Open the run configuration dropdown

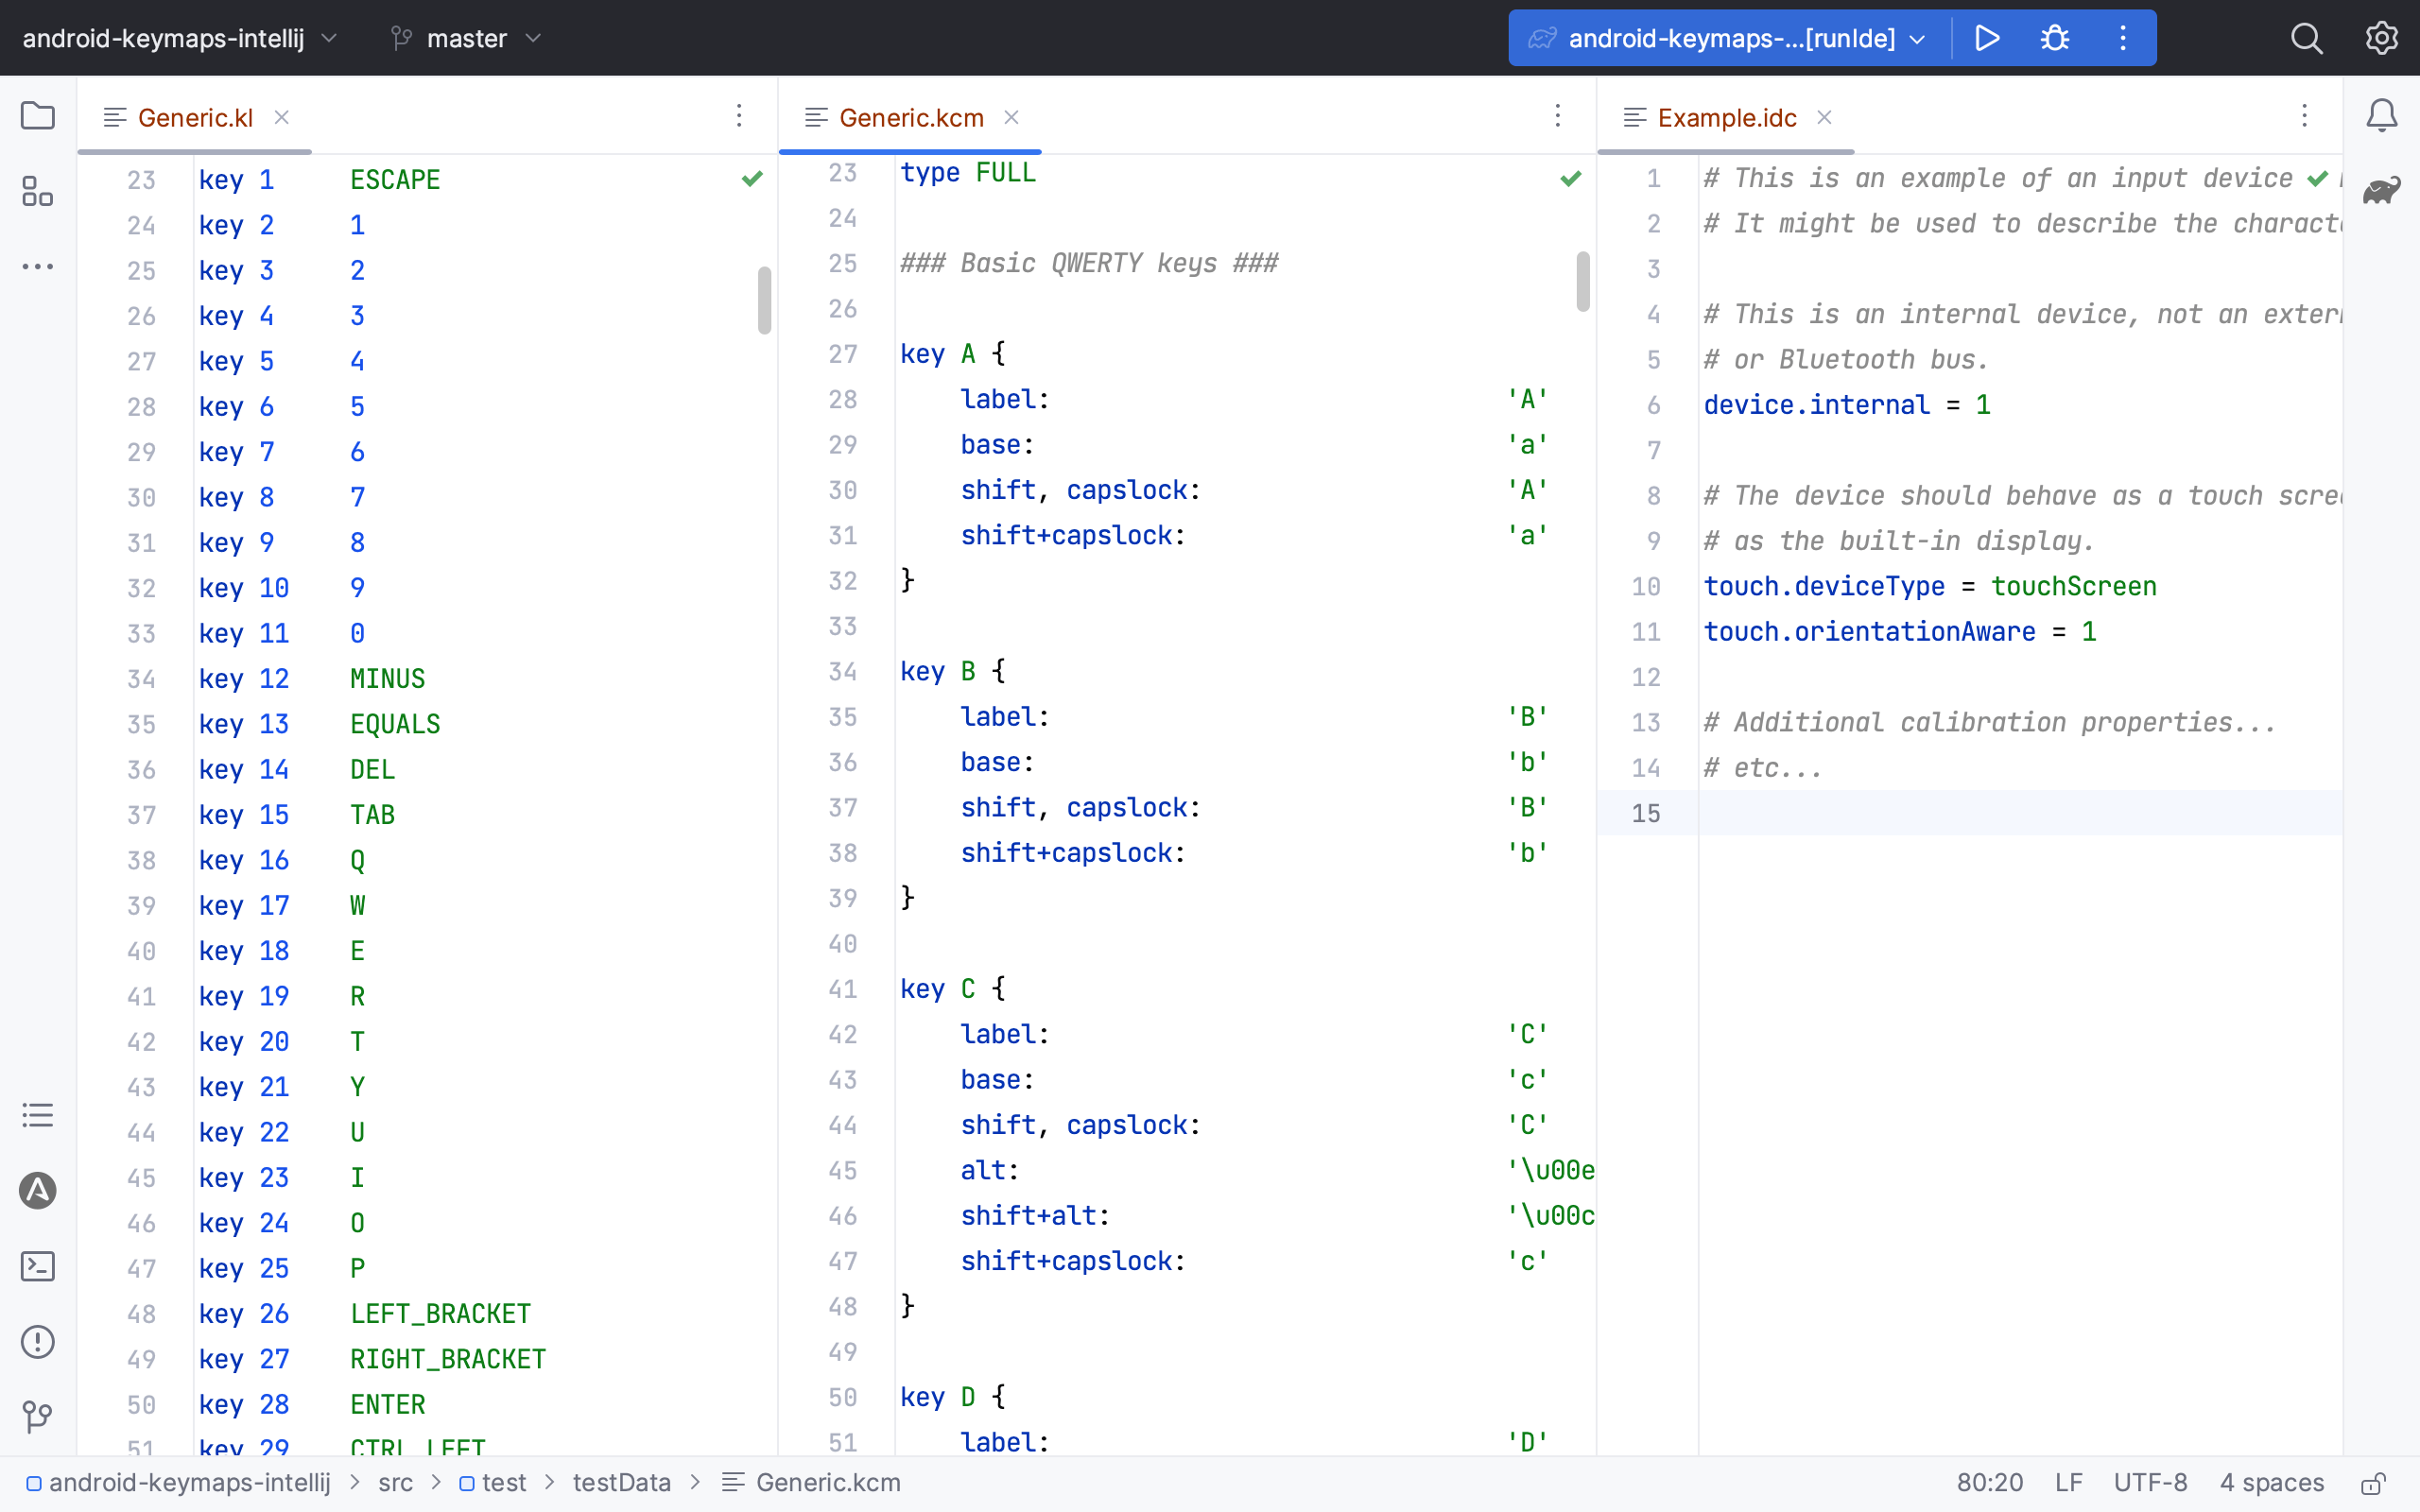[1917, 37]
